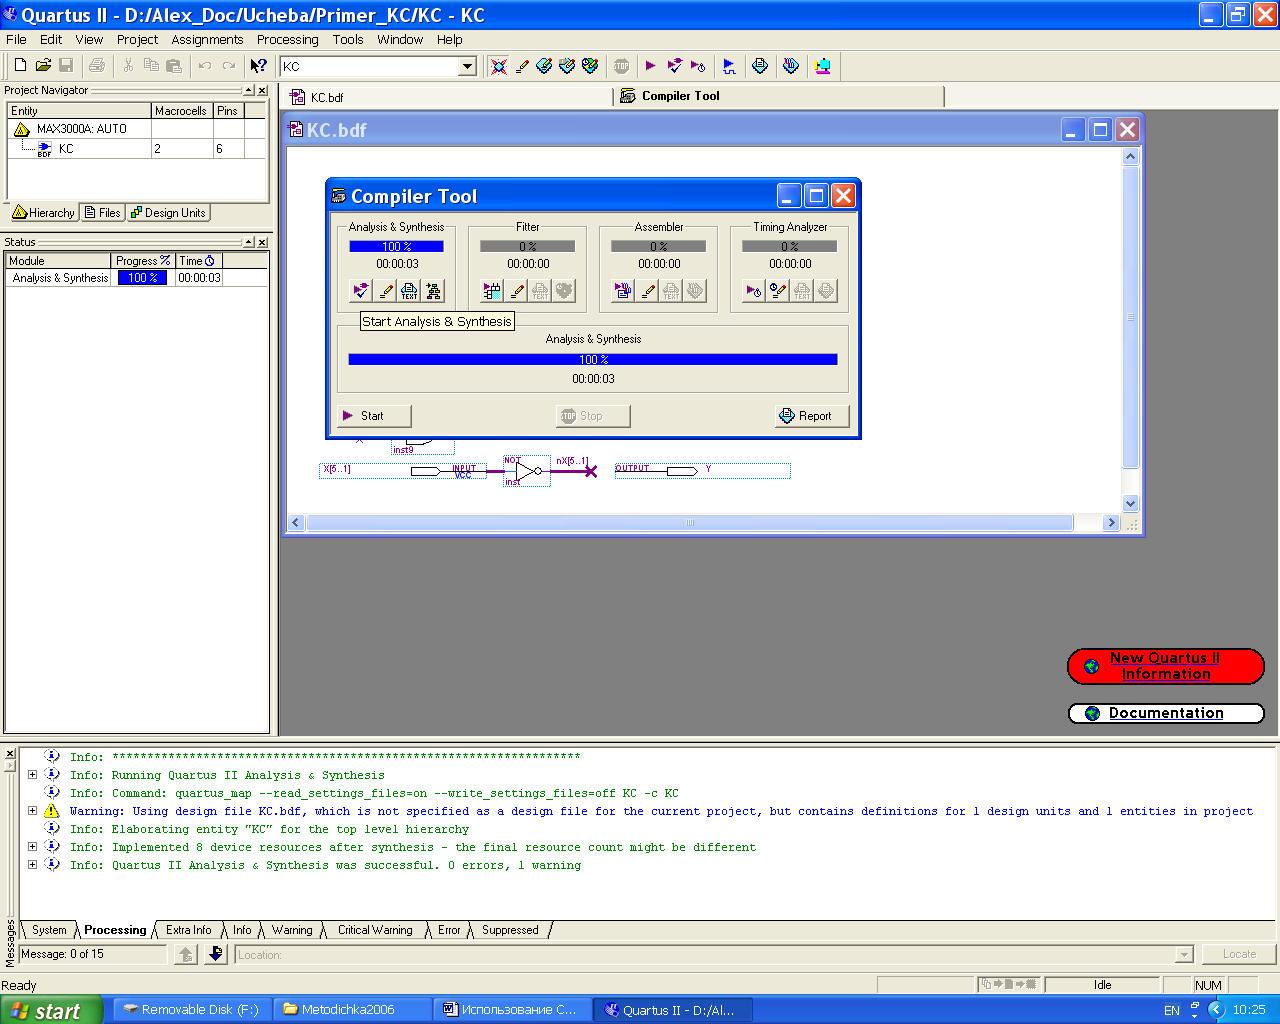Open the Assignments menu
1280x1024 pixels.
point(207,39)
